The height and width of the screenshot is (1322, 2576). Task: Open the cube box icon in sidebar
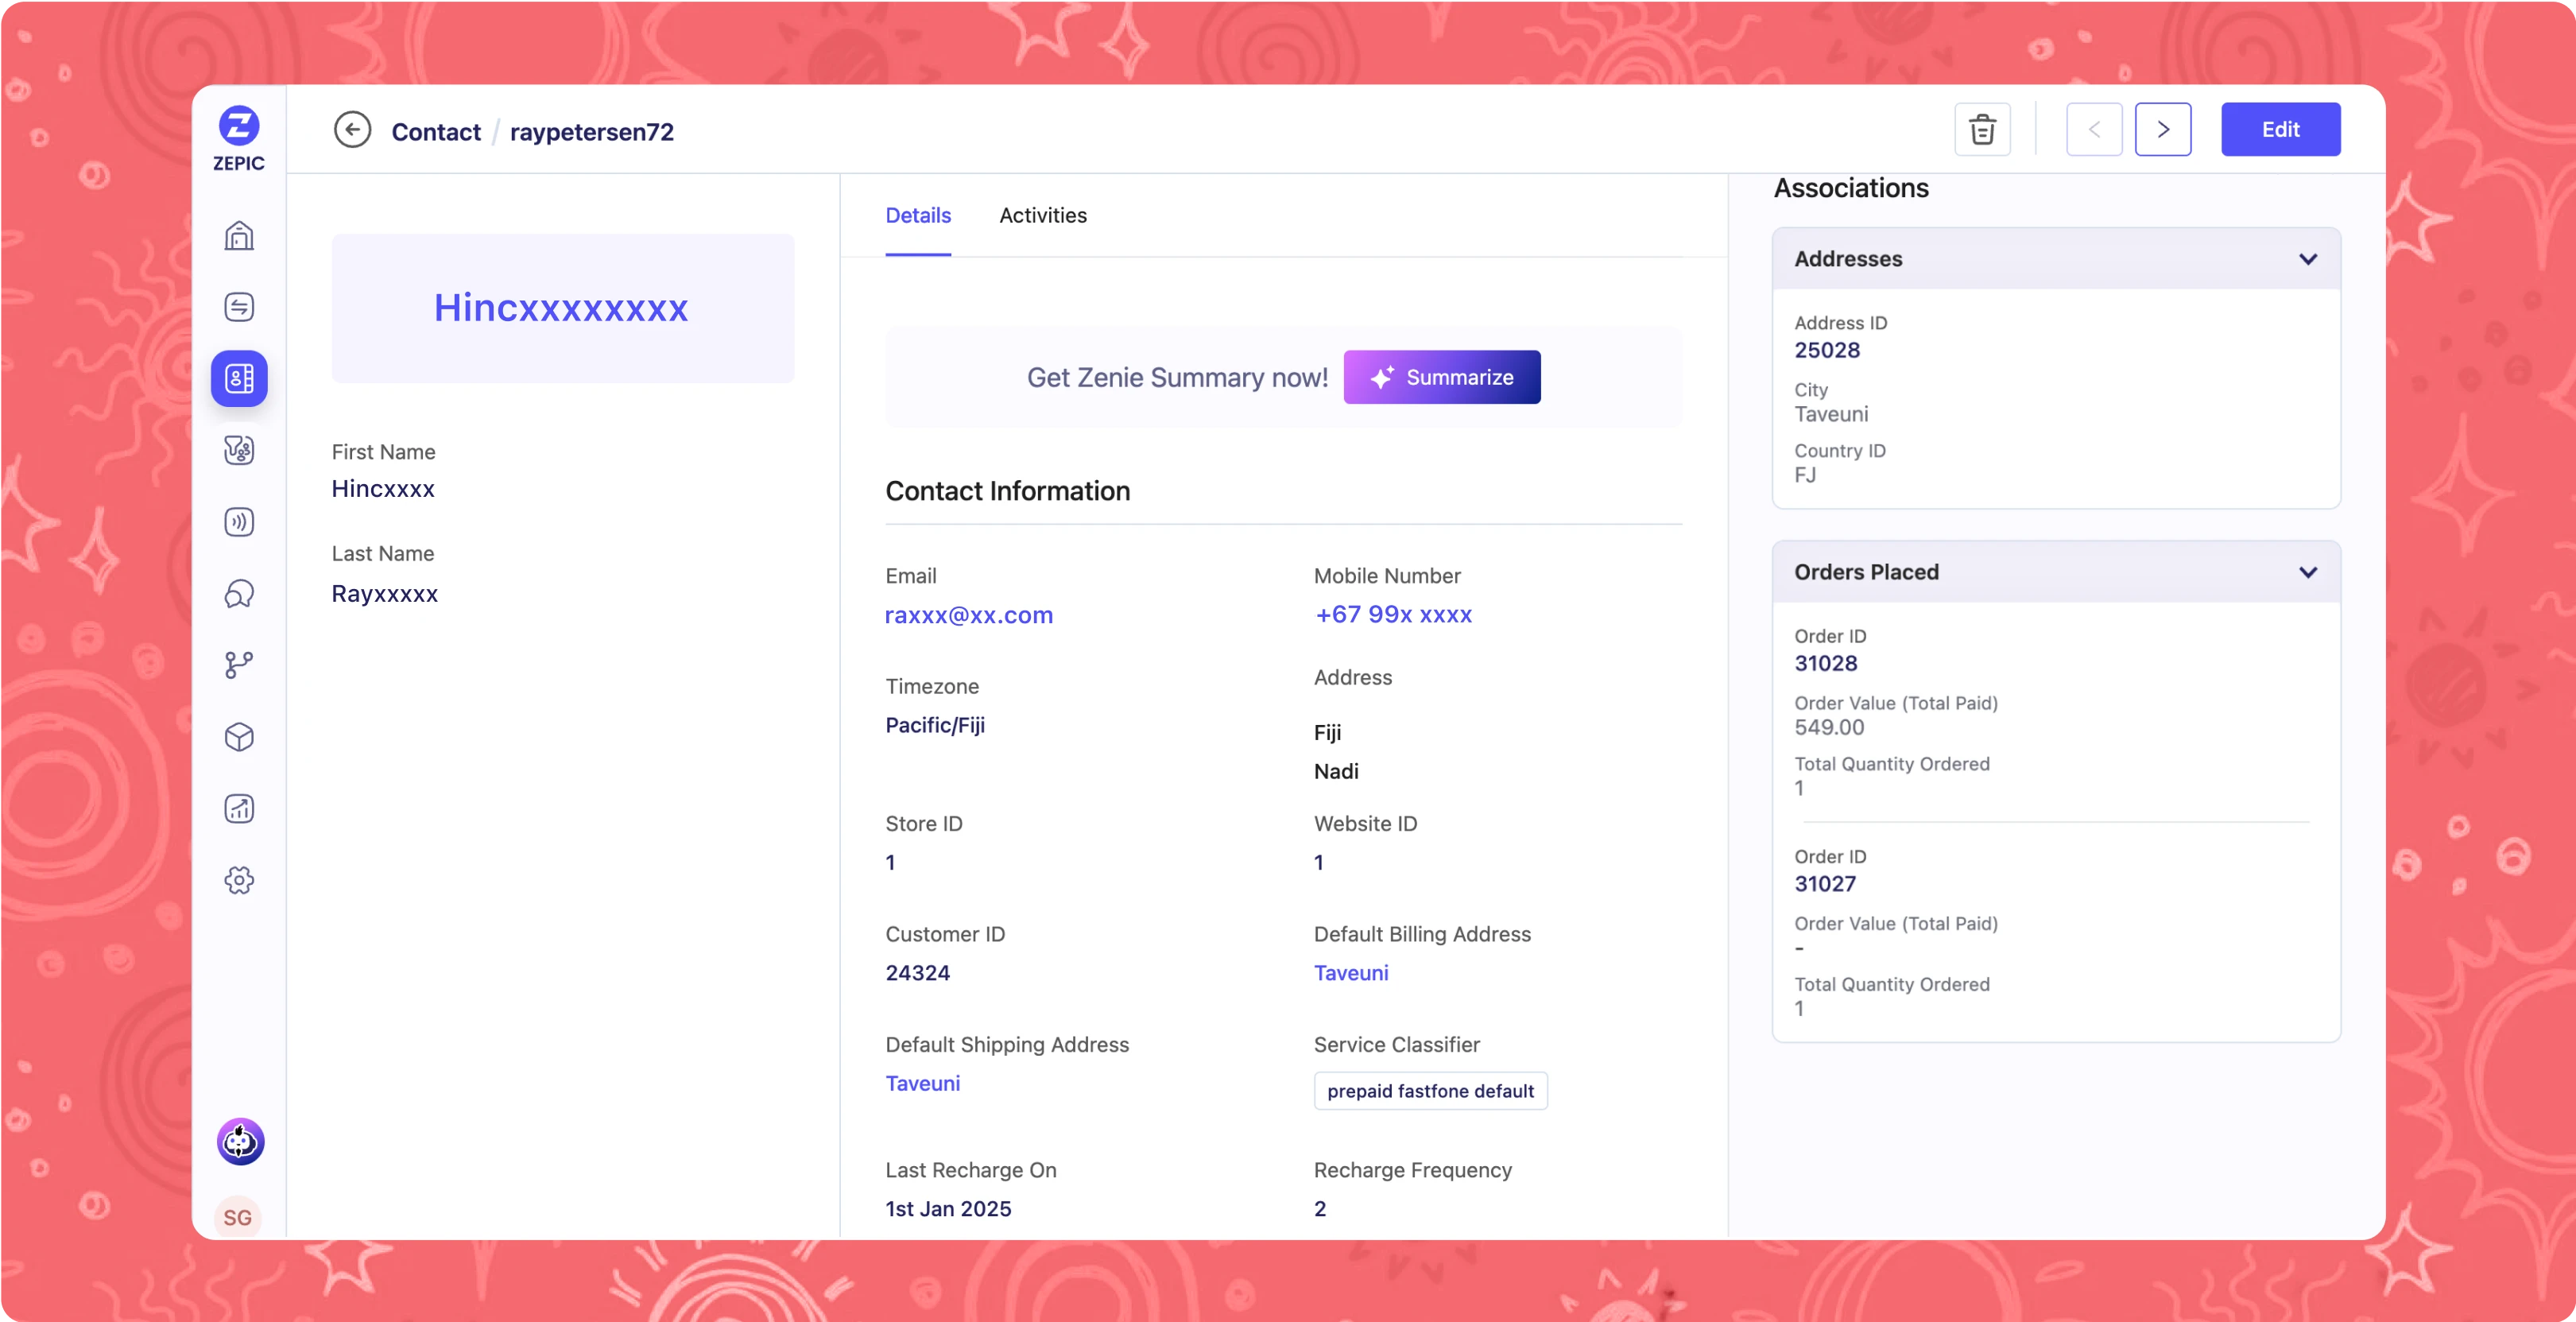click(239, 737)
